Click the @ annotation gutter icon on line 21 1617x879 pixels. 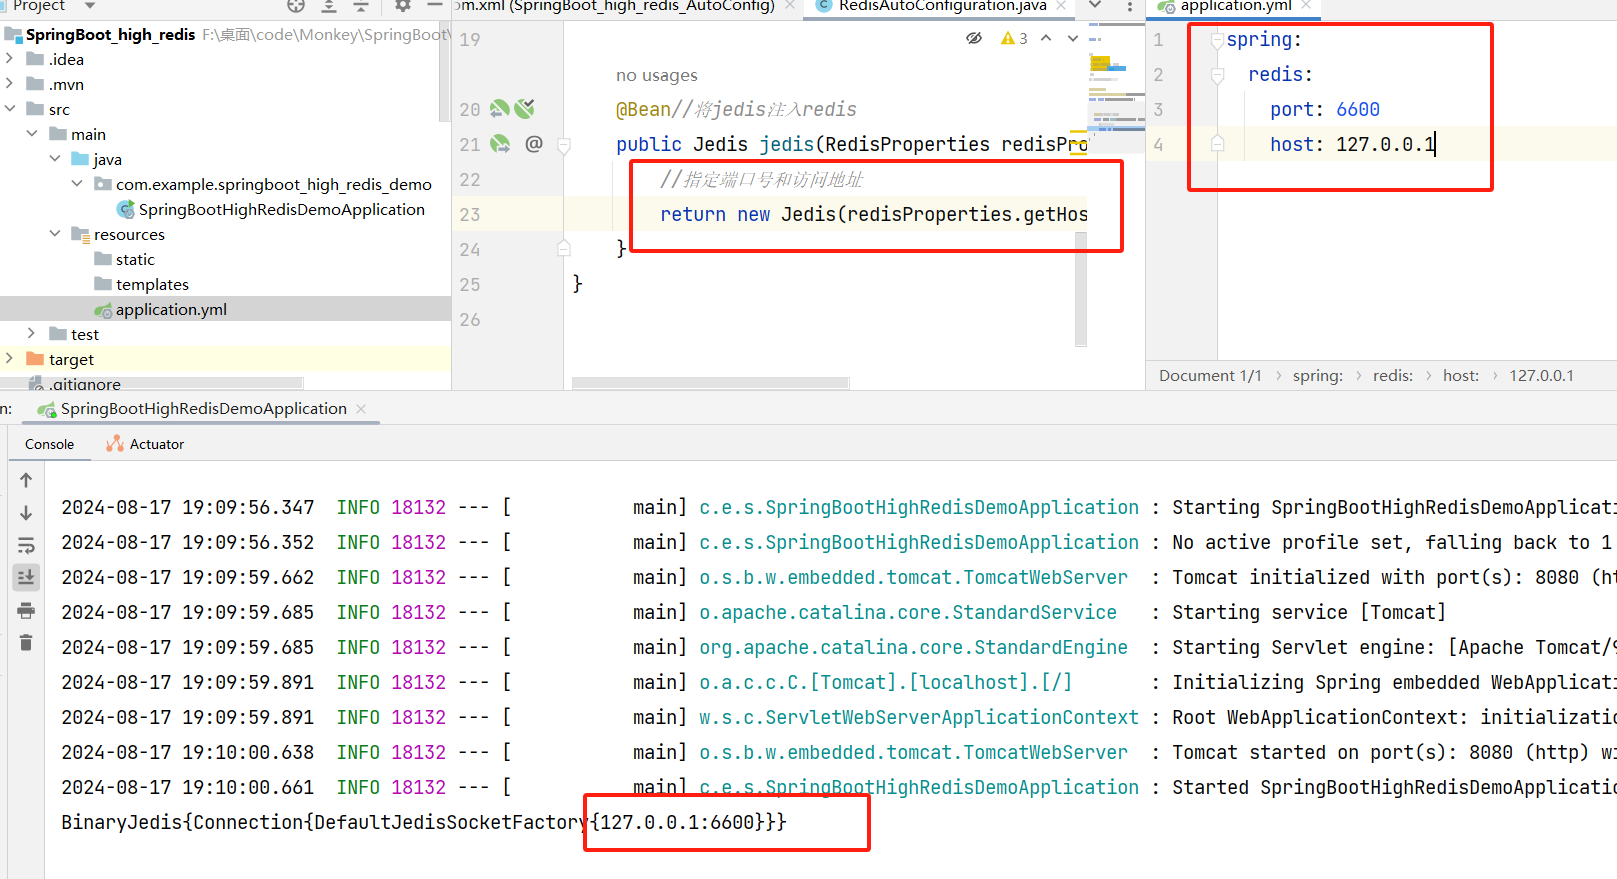click(534, 144)
